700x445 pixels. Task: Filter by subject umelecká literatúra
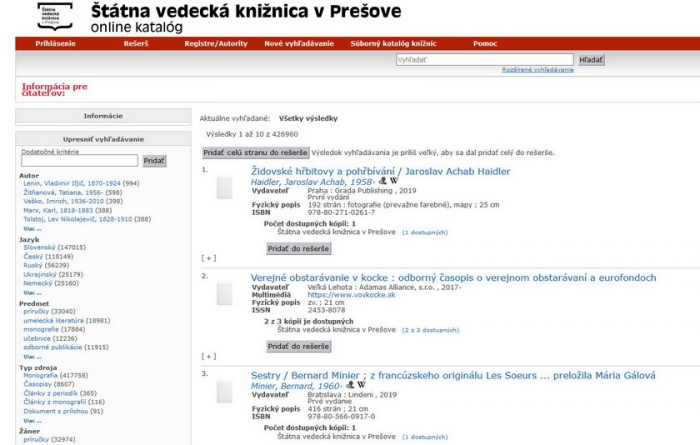point(53,320)
